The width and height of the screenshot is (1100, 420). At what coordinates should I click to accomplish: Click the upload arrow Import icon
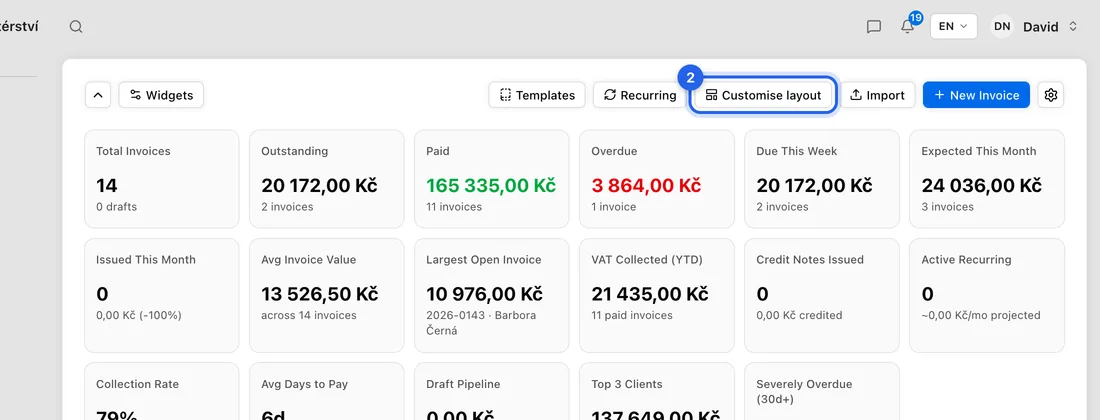click(855, 95)
